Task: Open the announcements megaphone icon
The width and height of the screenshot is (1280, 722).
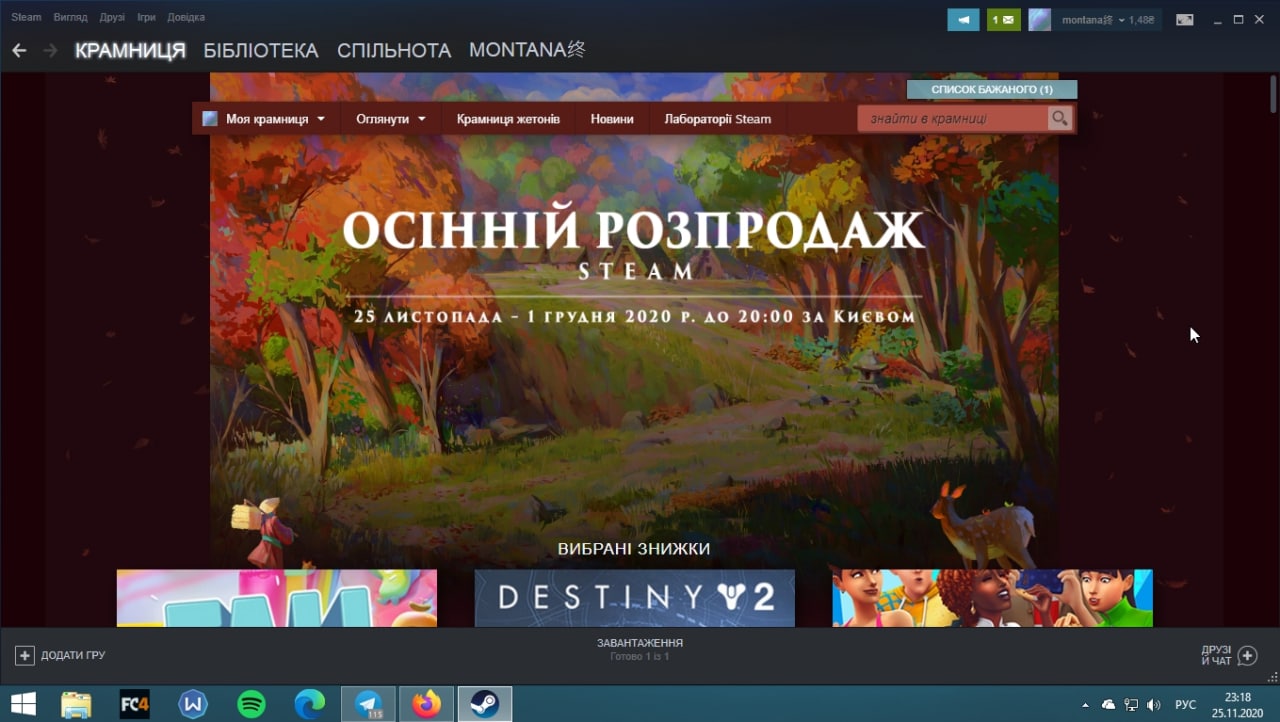Action: tap(963, 19)
